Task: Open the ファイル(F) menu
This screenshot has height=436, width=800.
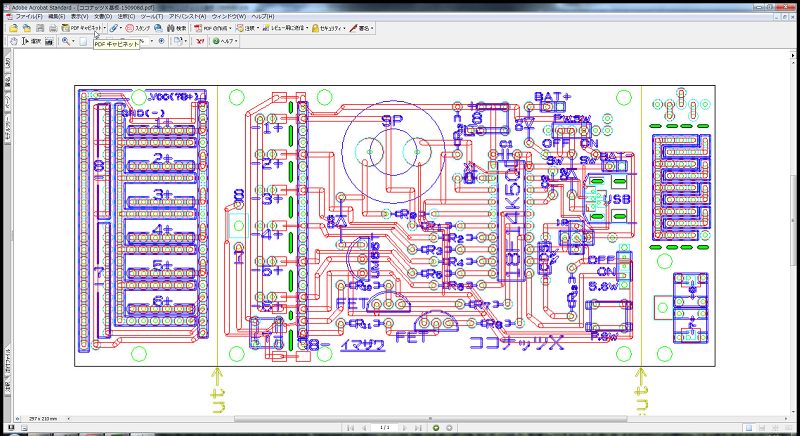Action: pyautogui.click(x=27, y=17)
